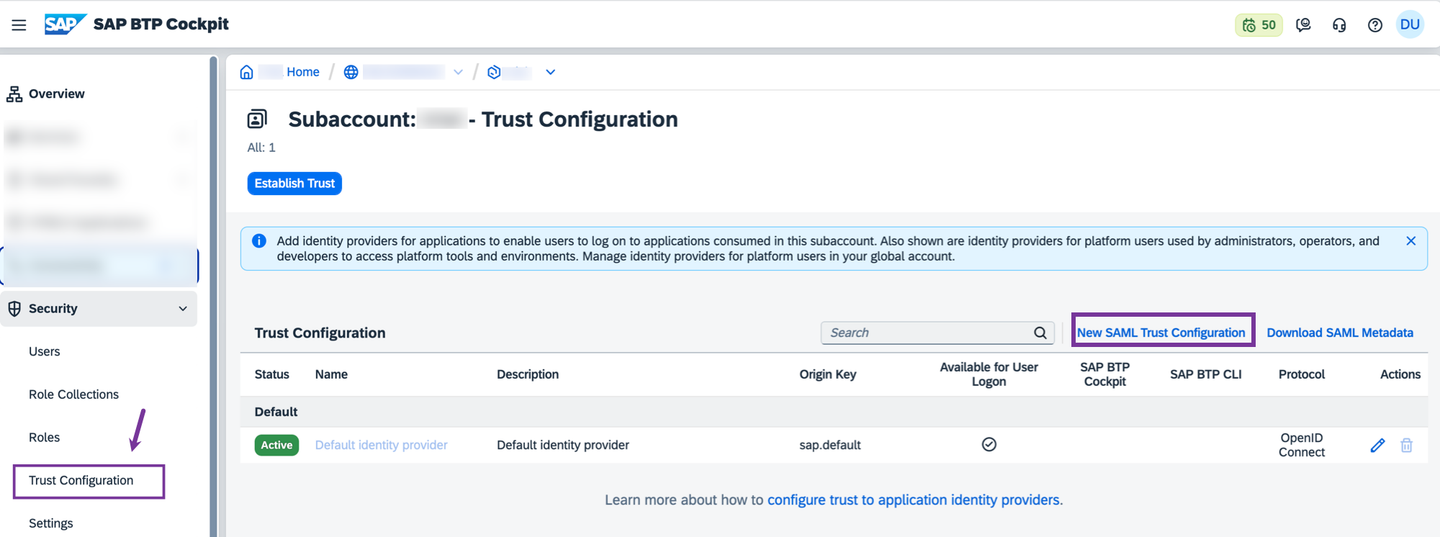Click the Default identity provider description cell

(x=563, y=445)
